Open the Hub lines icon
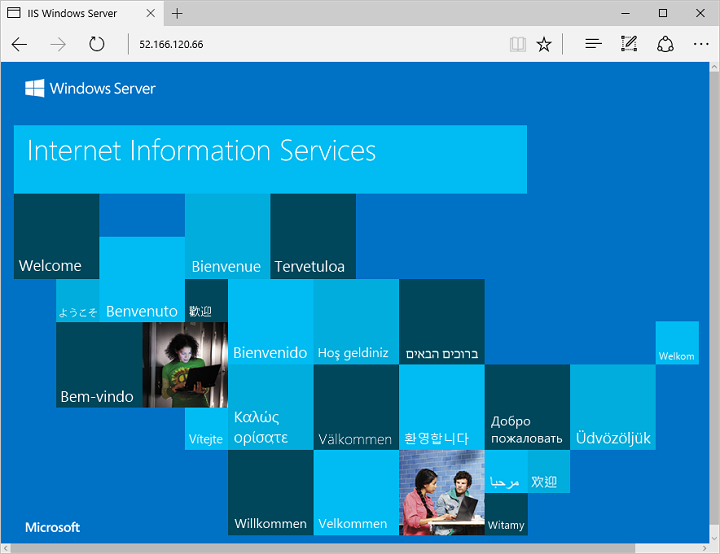The width and height of the screenshot is (720, 554). (593, 44)
